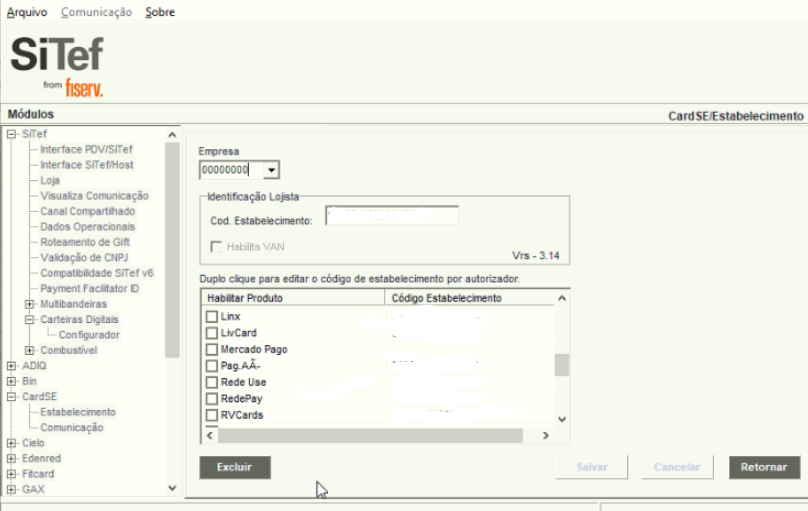Enable the Pag.AÃ- product checkbox

[211, 366]
